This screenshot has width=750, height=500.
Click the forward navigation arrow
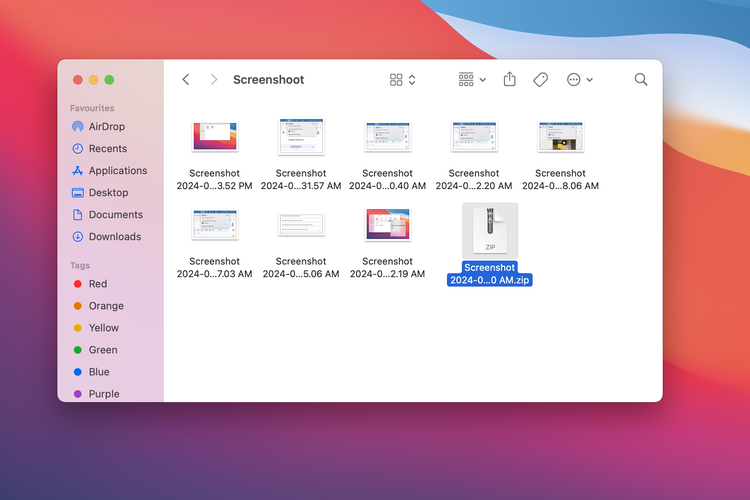213,80
